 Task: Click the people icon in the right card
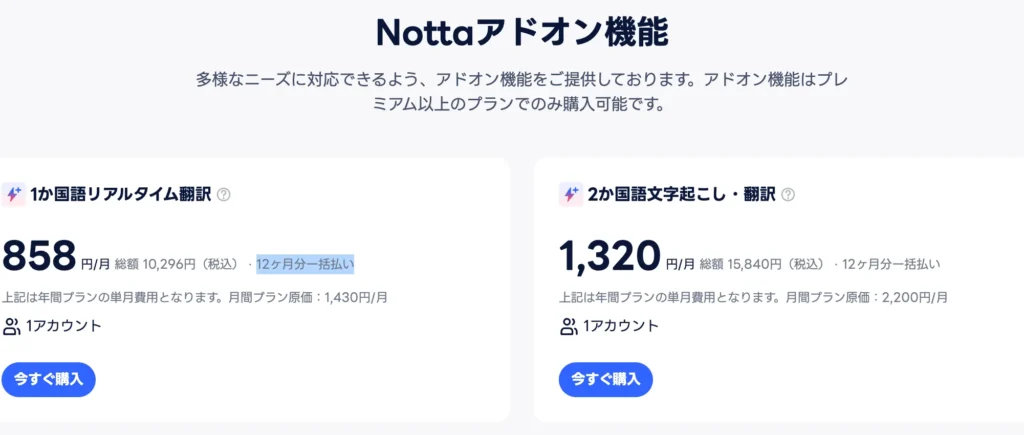[x=569, y=326]
